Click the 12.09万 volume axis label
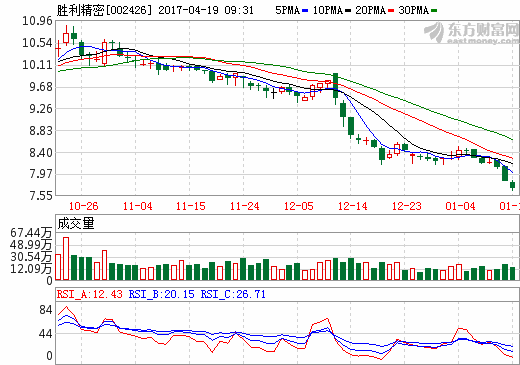Viewport: 520px width, 365px height. click(31, 269)
